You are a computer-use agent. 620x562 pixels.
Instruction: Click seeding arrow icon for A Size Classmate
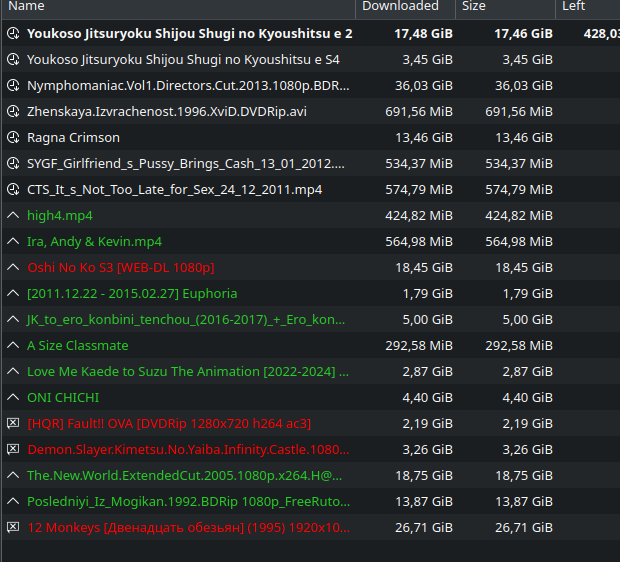click(13, 345)
